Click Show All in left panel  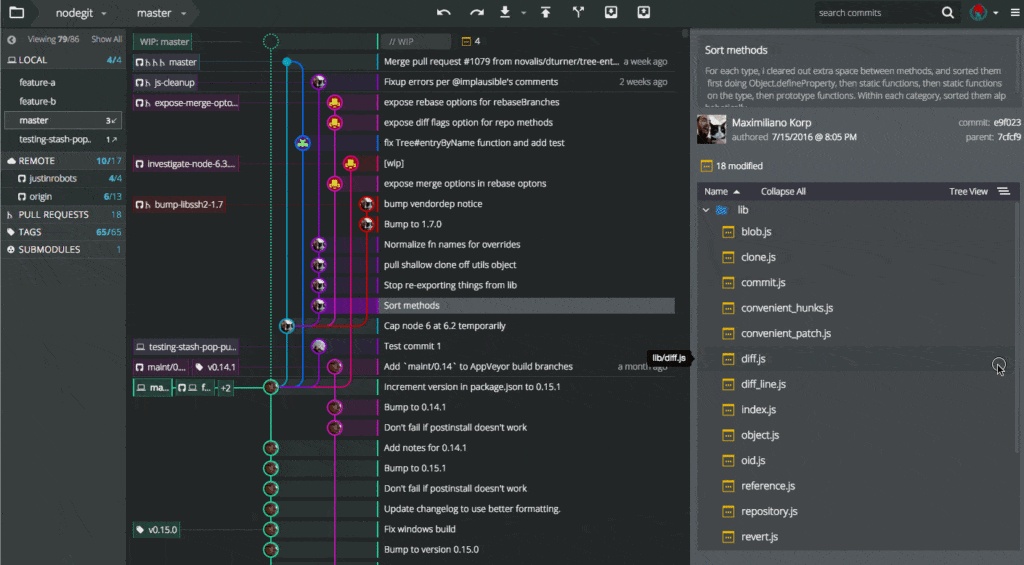tap(106, 39)
